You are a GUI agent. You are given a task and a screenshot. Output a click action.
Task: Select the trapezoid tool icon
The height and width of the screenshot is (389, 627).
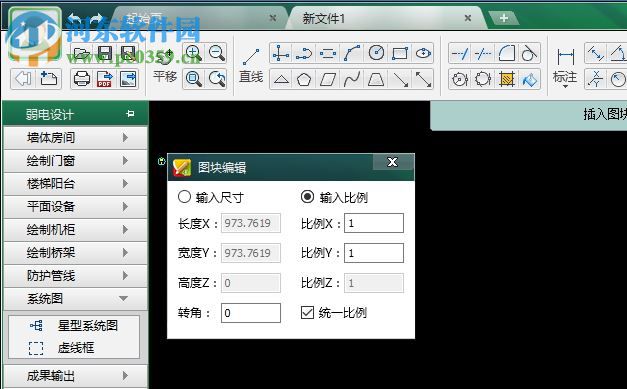(376, 79)
